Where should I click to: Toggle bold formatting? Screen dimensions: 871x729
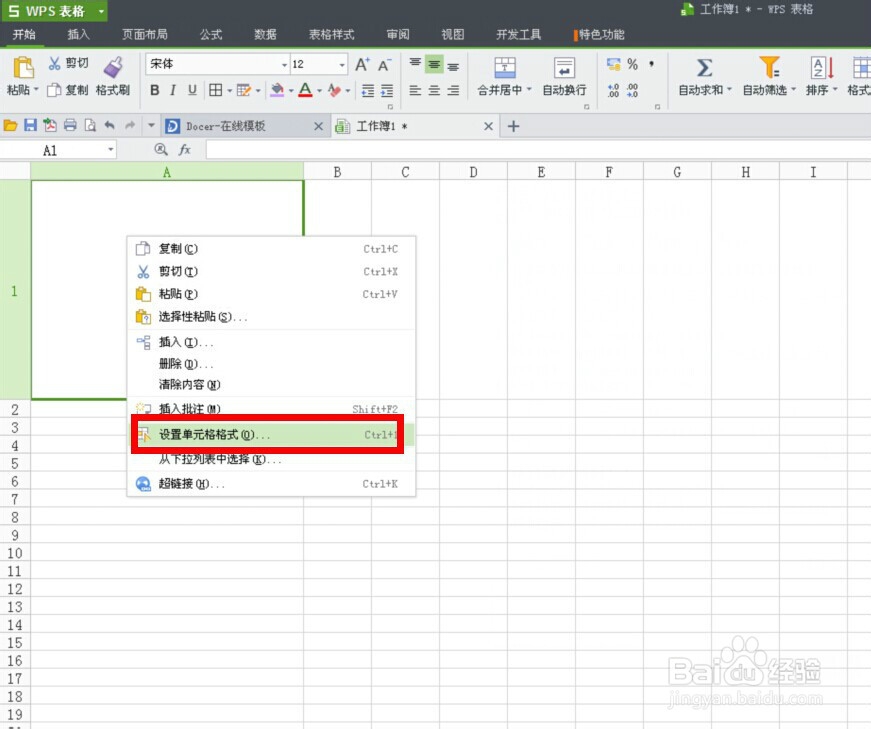(x=155, y=90)
